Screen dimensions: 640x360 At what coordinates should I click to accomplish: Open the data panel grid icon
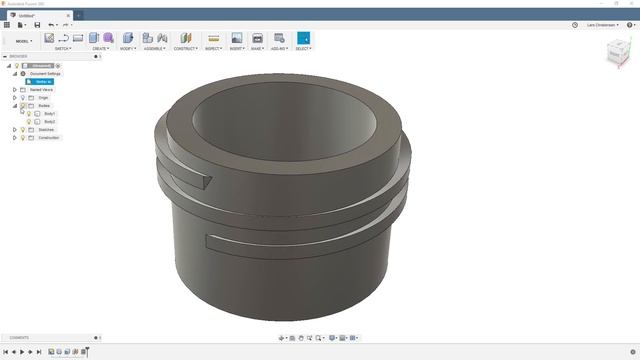[7, 25]
